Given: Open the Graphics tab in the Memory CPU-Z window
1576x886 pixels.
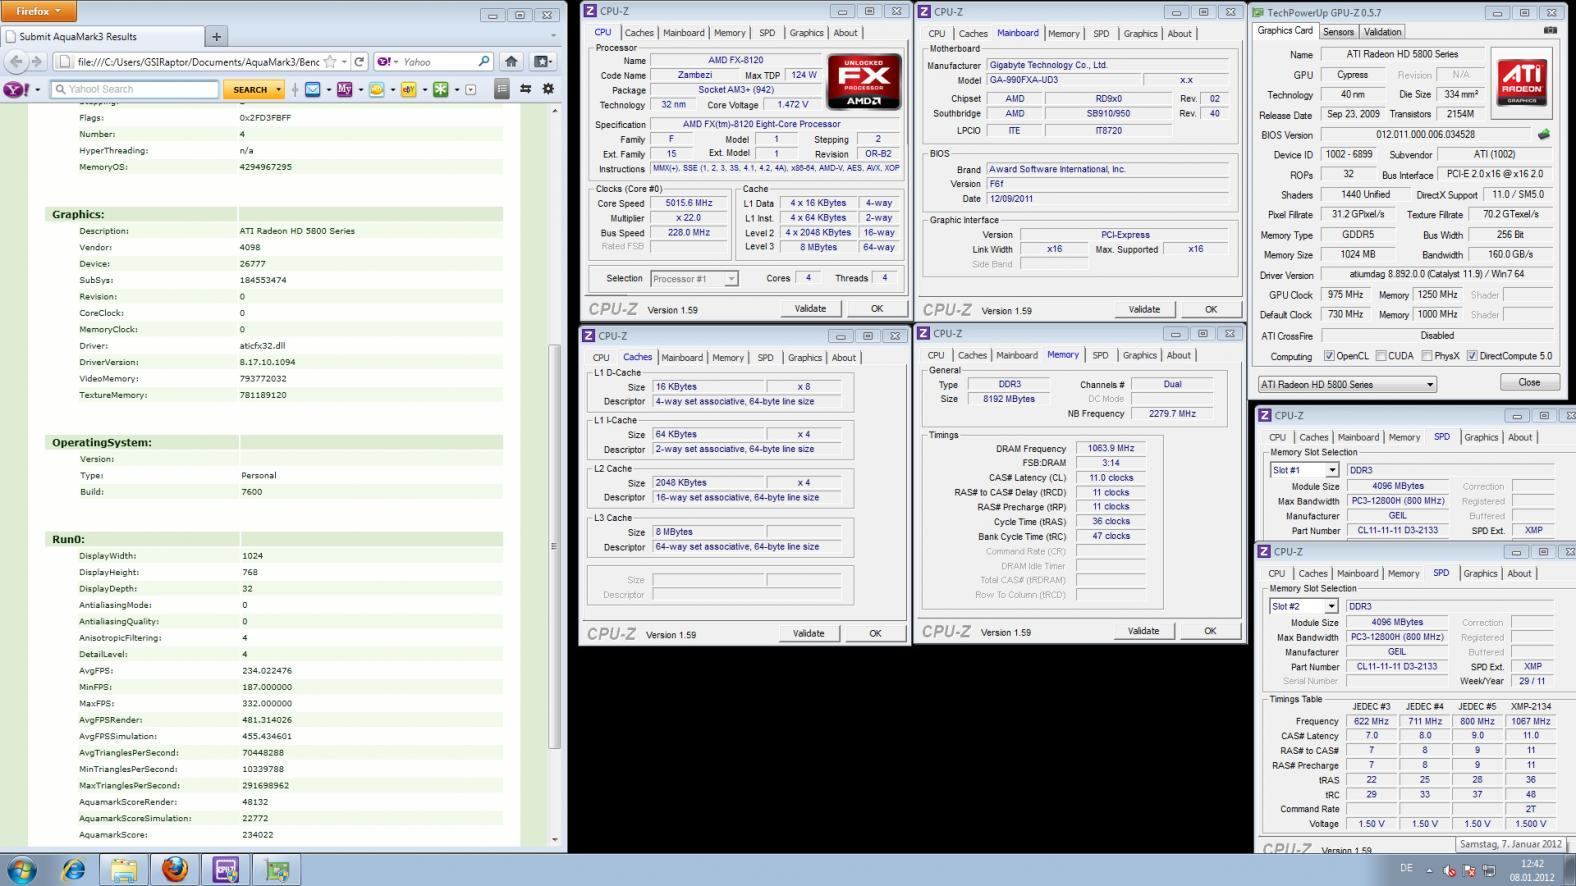Looking at the screenshot, I should pyautogui.click(x=1139, y=355).
